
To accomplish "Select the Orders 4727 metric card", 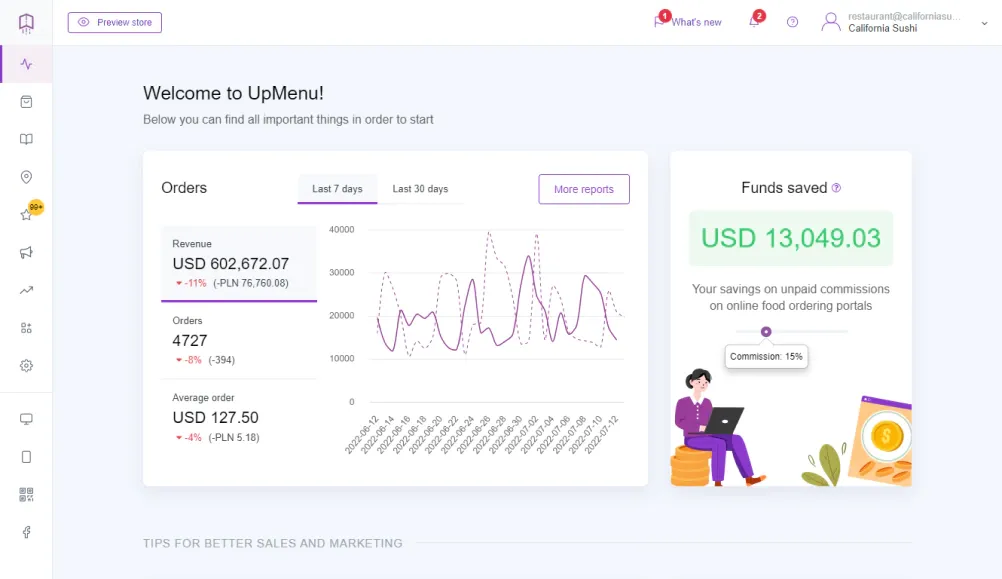I will tap(239, 340).
